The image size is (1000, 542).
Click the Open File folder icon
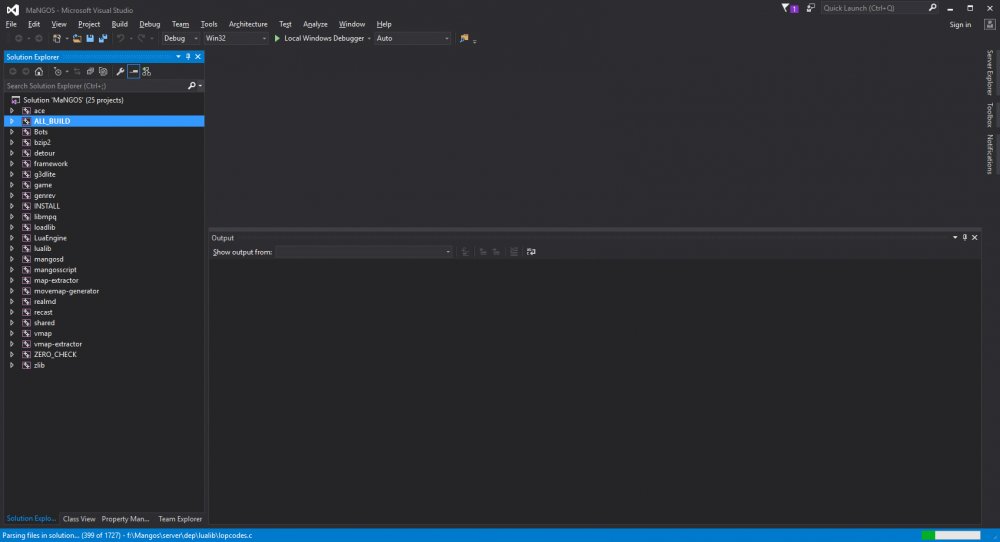77,38
